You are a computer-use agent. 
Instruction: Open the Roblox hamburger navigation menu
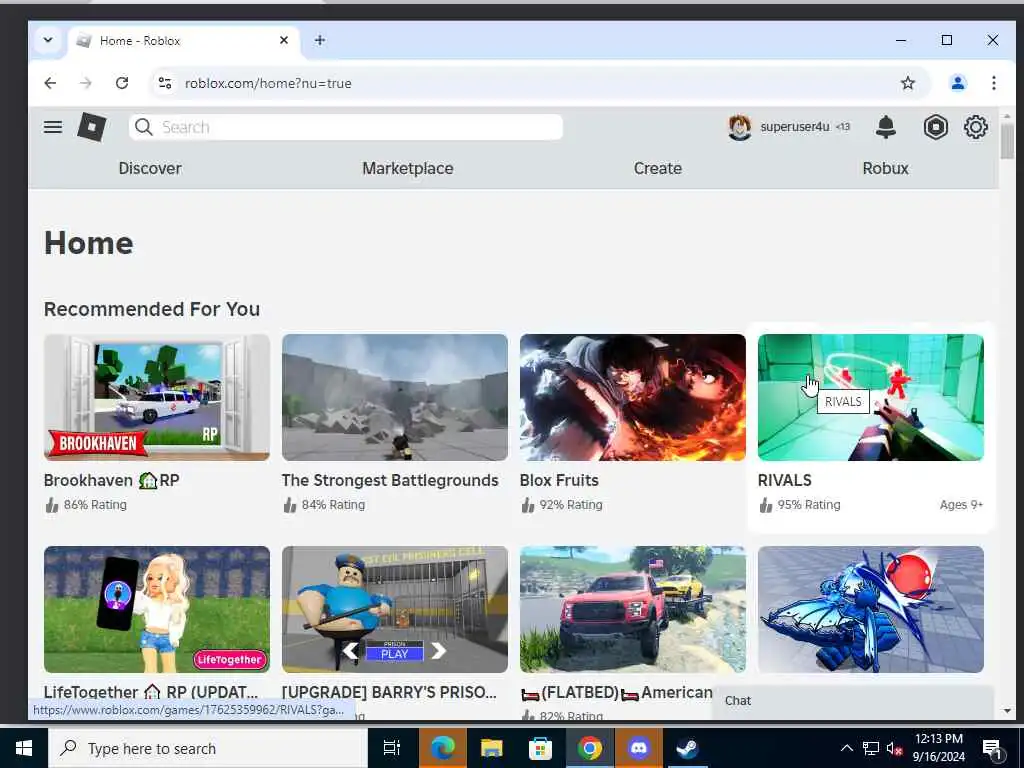pos(53,127)
